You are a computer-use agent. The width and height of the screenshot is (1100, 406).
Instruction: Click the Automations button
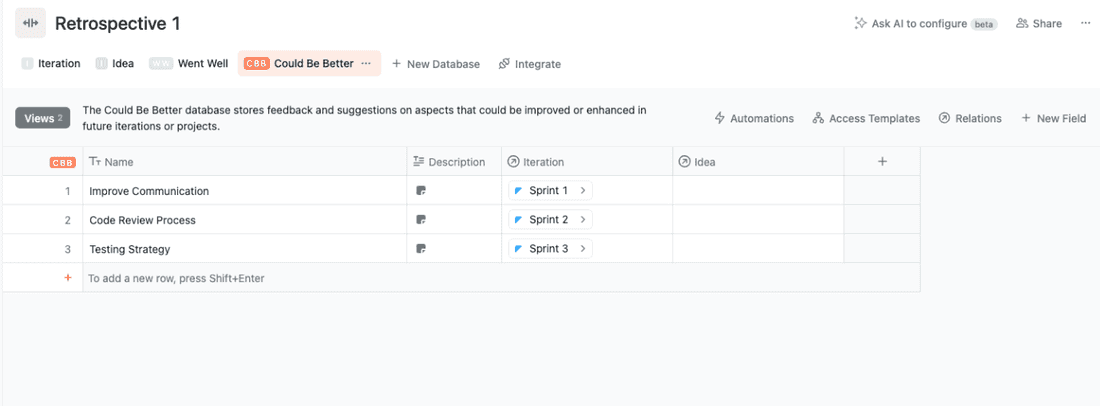pos(754,118)
